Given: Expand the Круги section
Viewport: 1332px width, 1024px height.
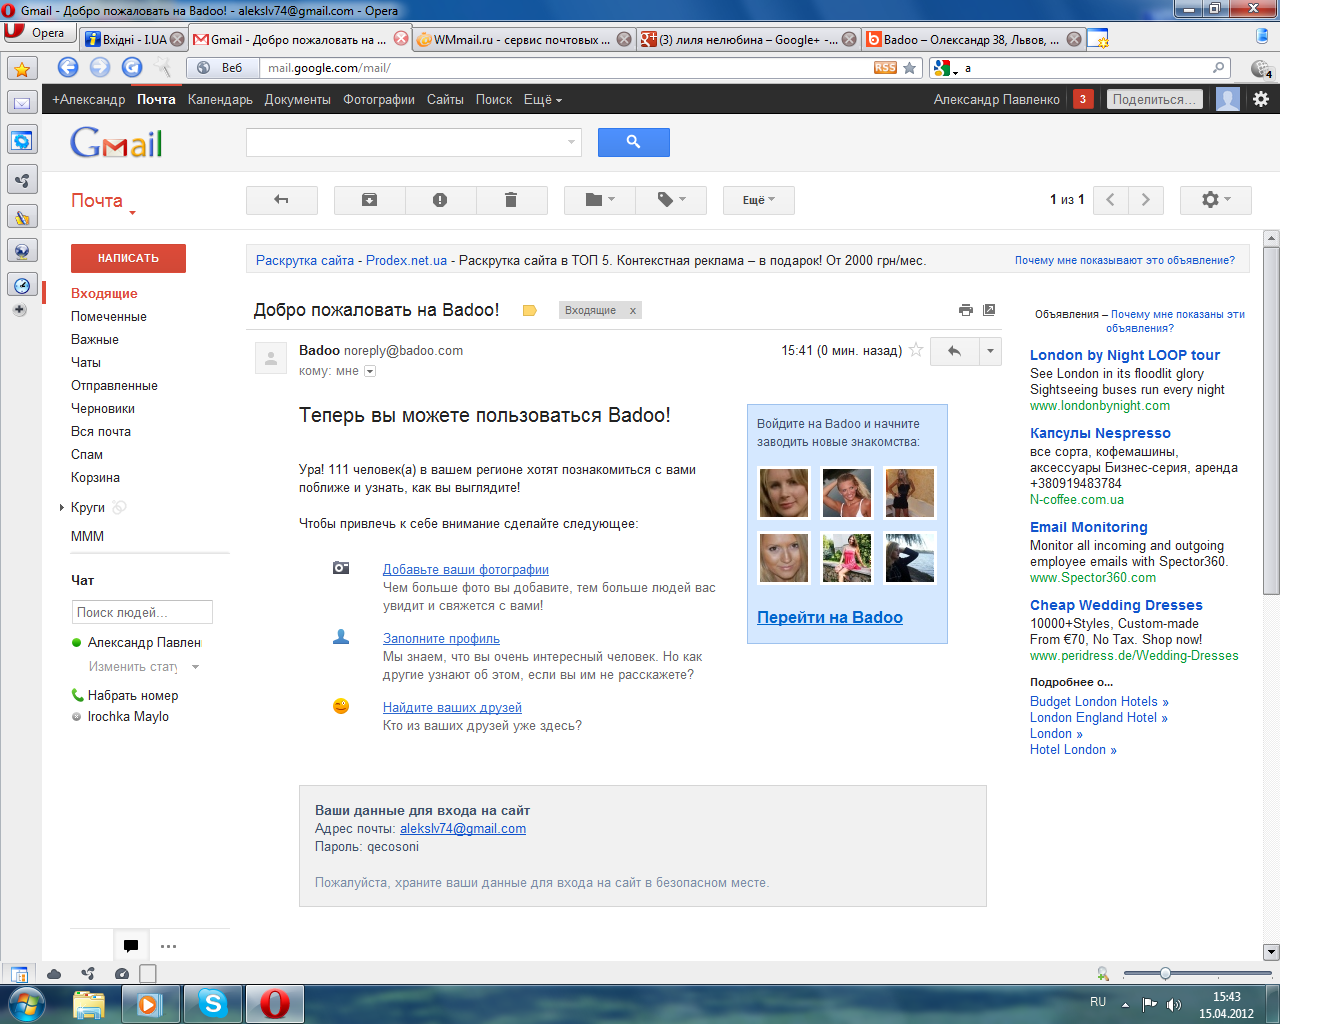Looking at the screenshot, I should (62, 508).
